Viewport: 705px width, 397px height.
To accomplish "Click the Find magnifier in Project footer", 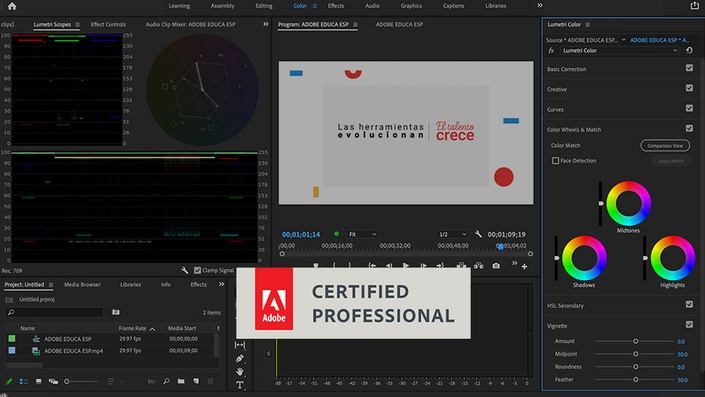I will point(166,381).
